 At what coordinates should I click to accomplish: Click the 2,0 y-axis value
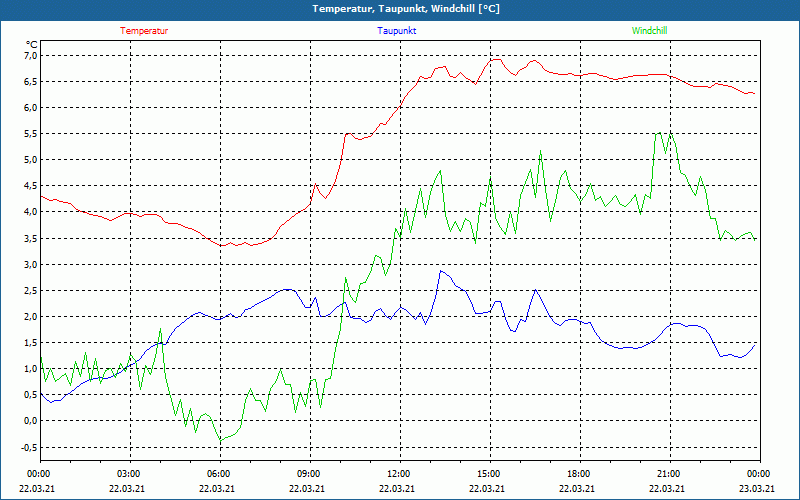[31, 316]
